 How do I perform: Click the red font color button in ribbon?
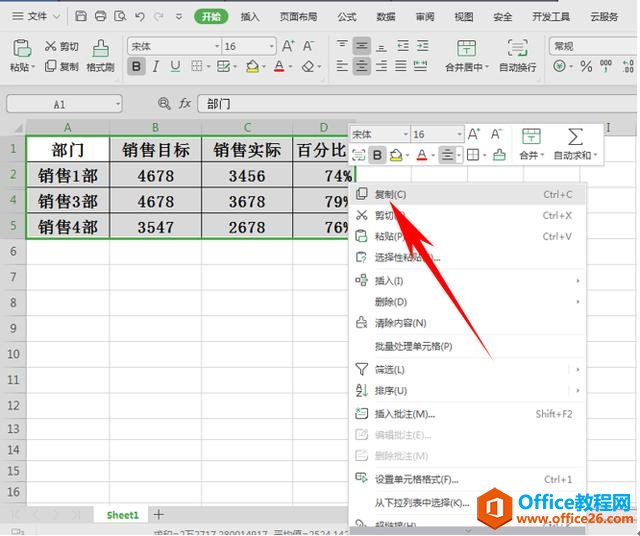click(281, 67)
